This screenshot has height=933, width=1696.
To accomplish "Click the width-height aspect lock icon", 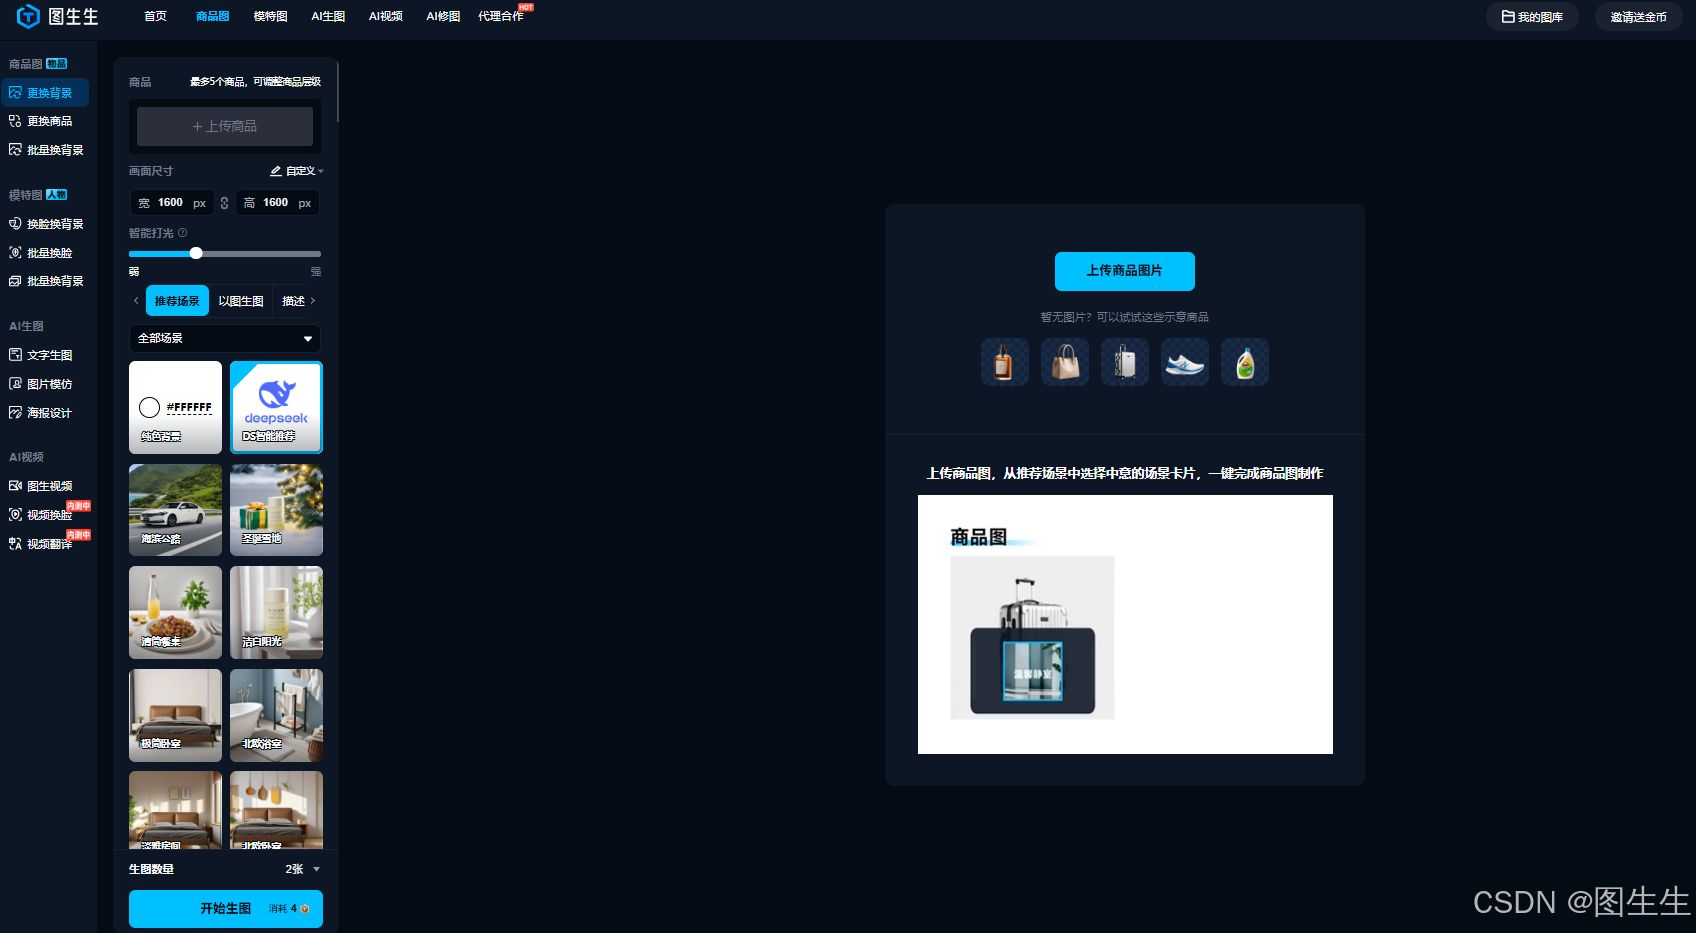I will pos(224,203).
